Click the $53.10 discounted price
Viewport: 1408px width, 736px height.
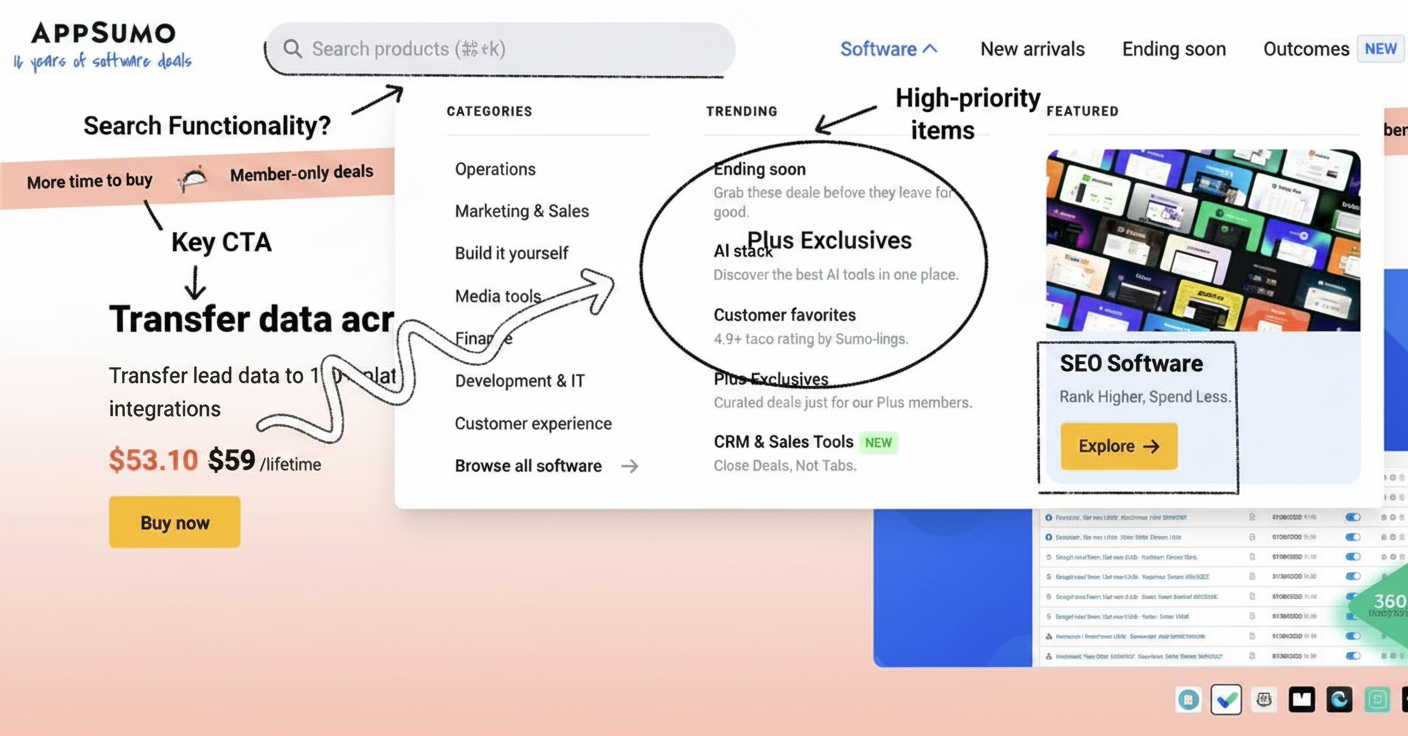[x=154, y=460]
